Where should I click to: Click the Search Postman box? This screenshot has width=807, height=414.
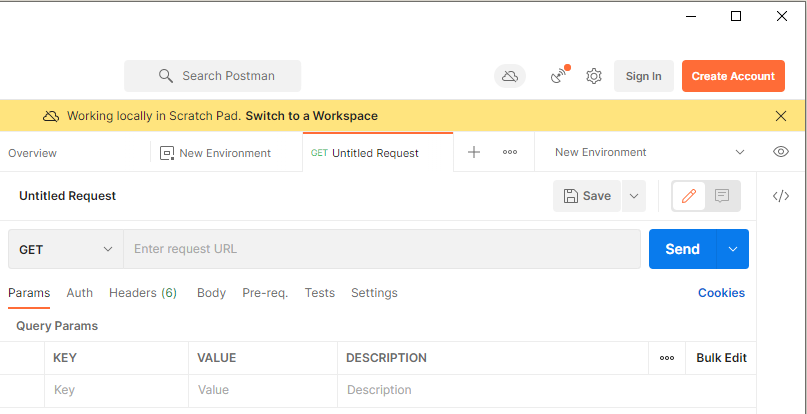tap(213, 76)
